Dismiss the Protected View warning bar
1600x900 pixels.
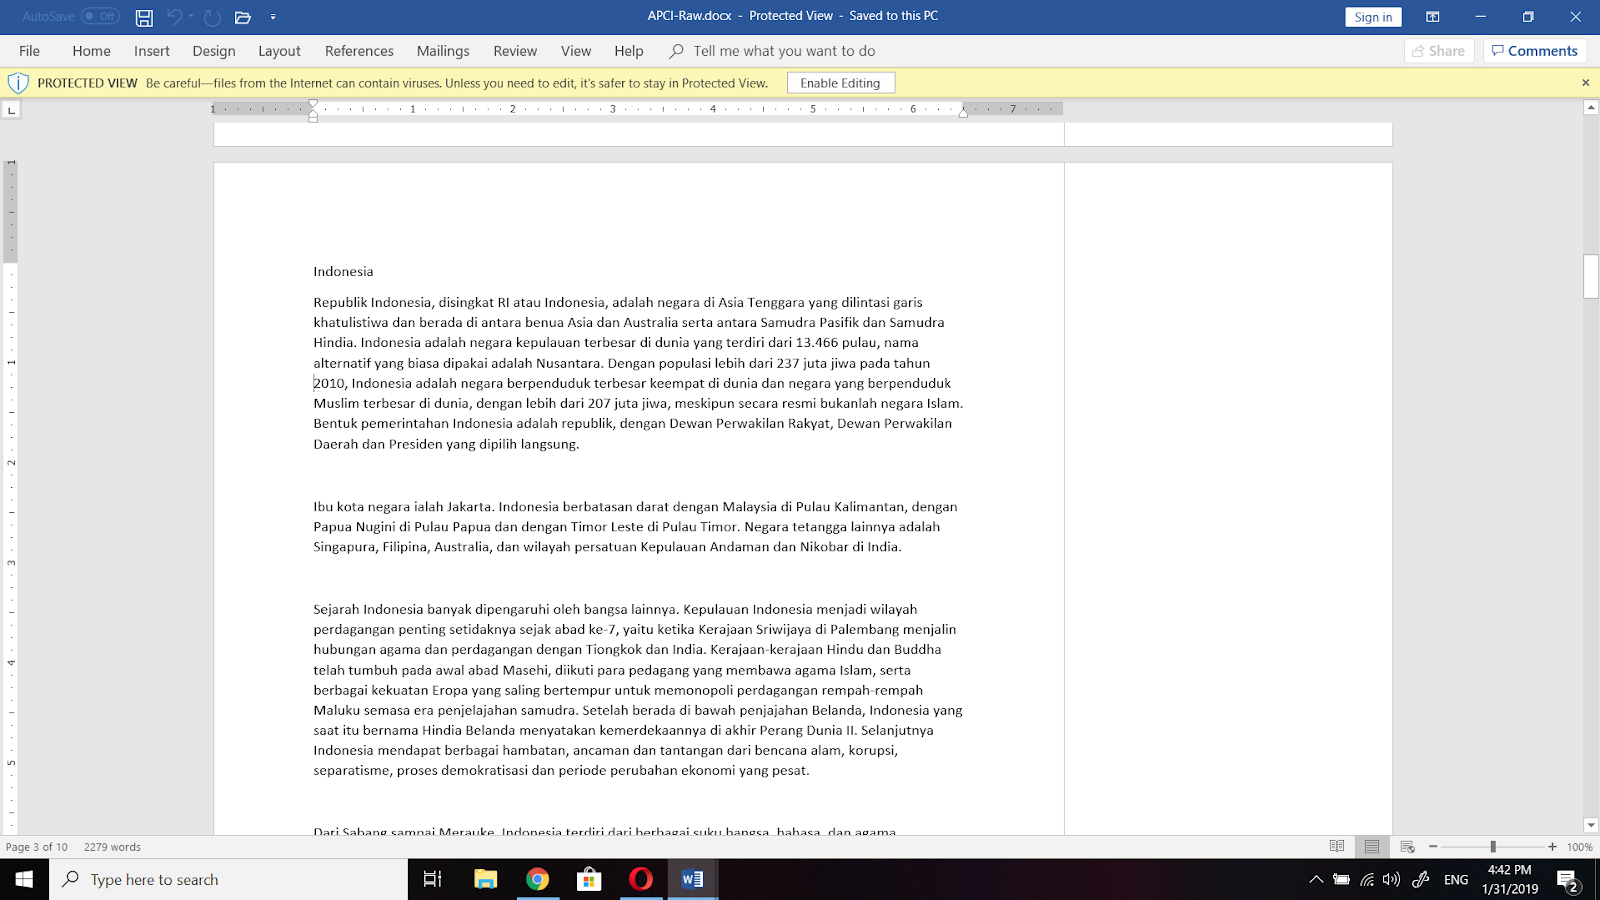point(1585,82)
